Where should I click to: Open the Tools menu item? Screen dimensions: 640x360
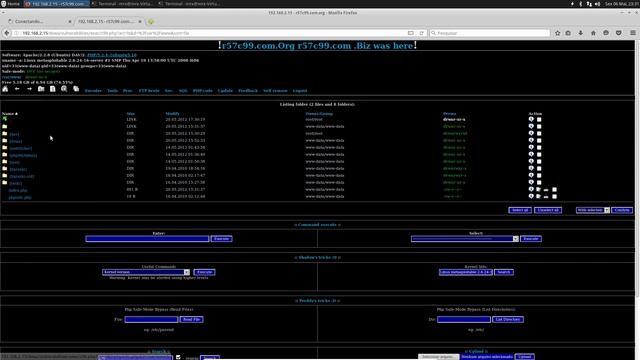click(112, 91)
